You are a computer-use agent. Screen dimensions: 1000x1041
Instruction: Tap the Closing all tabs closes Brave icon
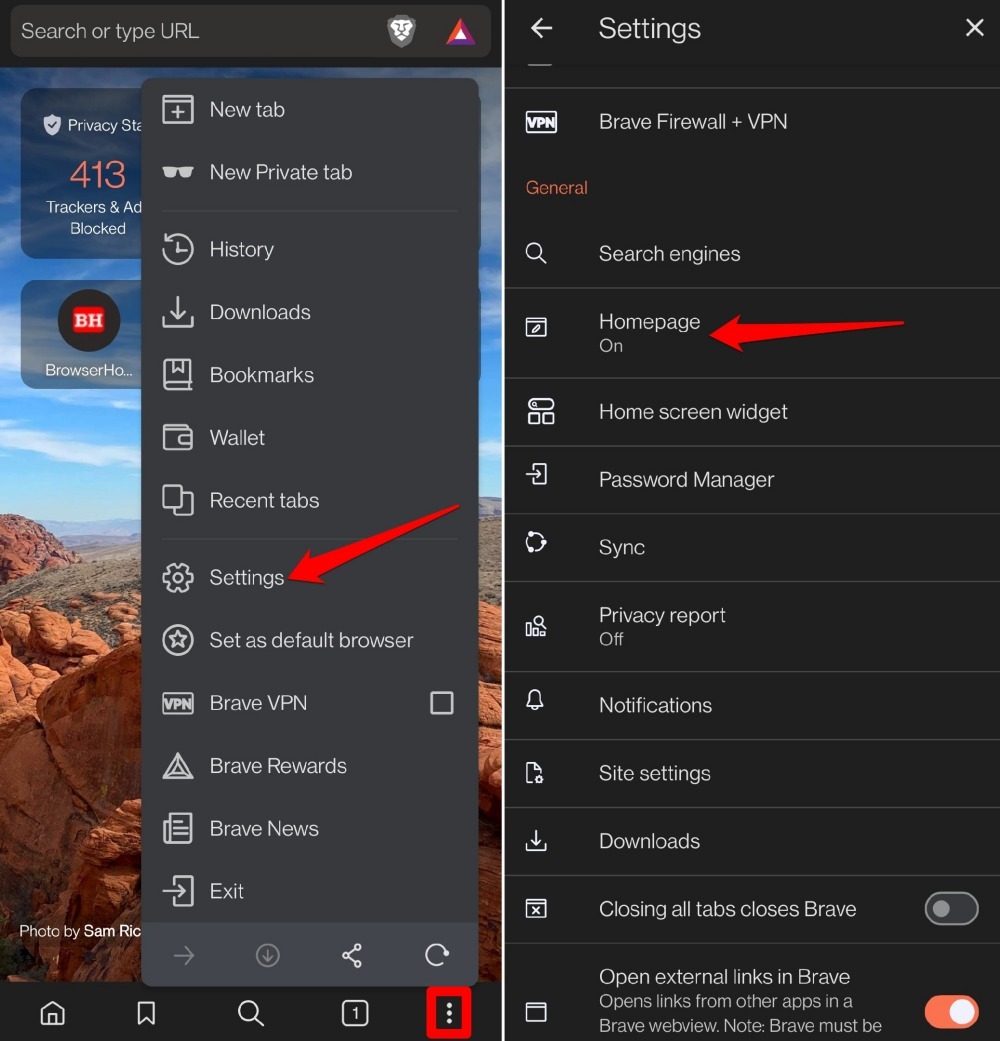click(x=536, y=908)
